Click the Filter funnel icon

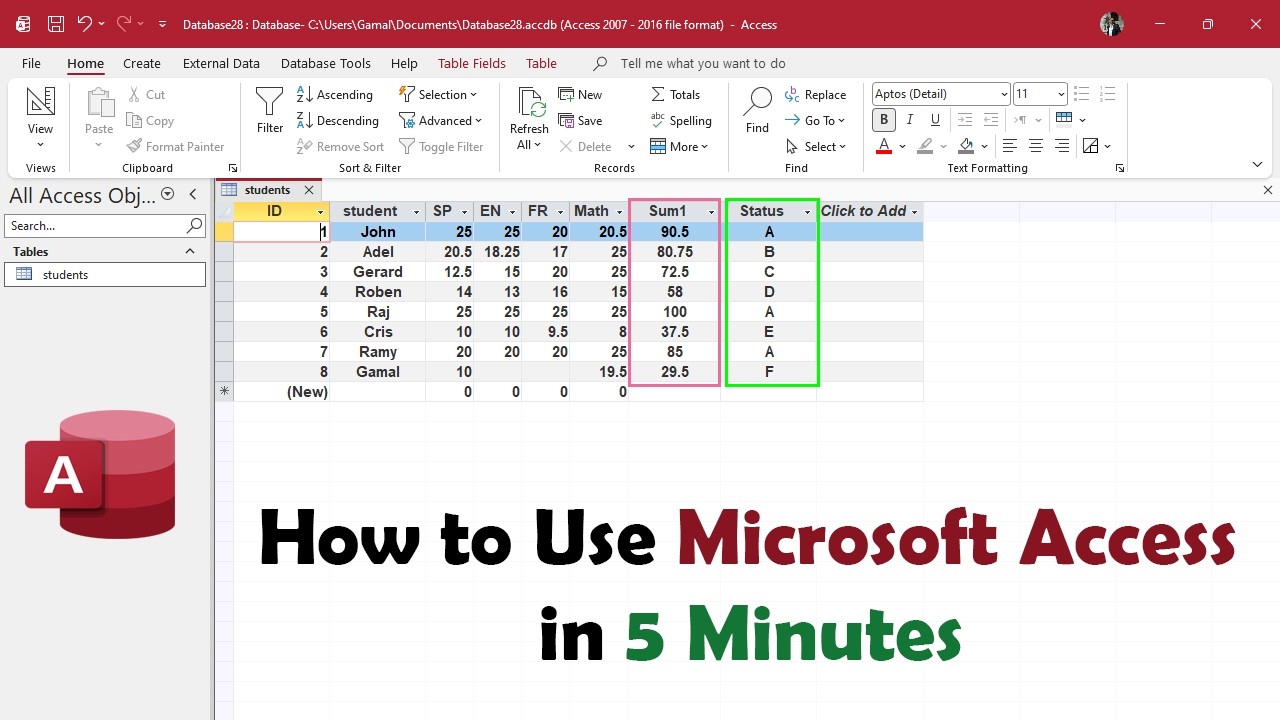(270, 102)
